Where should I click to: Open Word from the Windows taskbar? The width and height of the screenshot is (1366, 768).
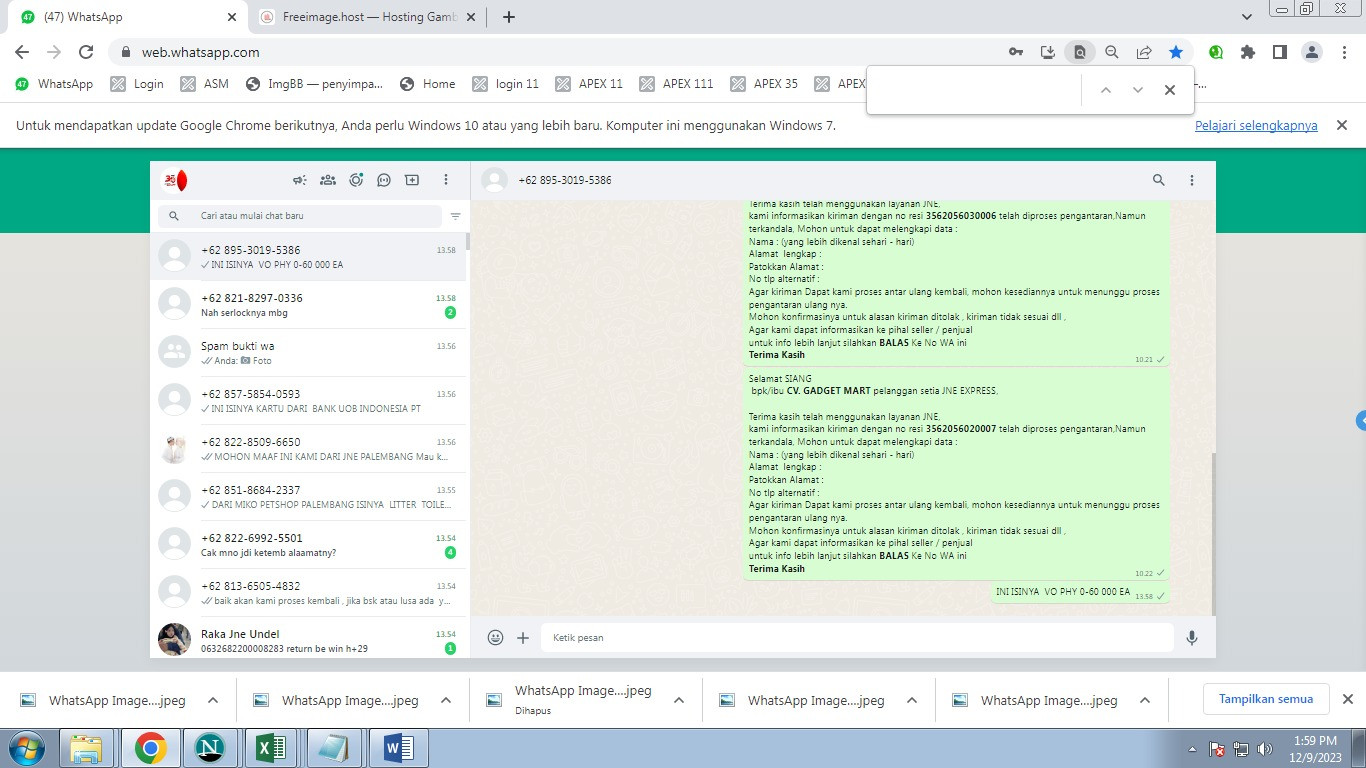pyautogui.click(x=398, y=748)
